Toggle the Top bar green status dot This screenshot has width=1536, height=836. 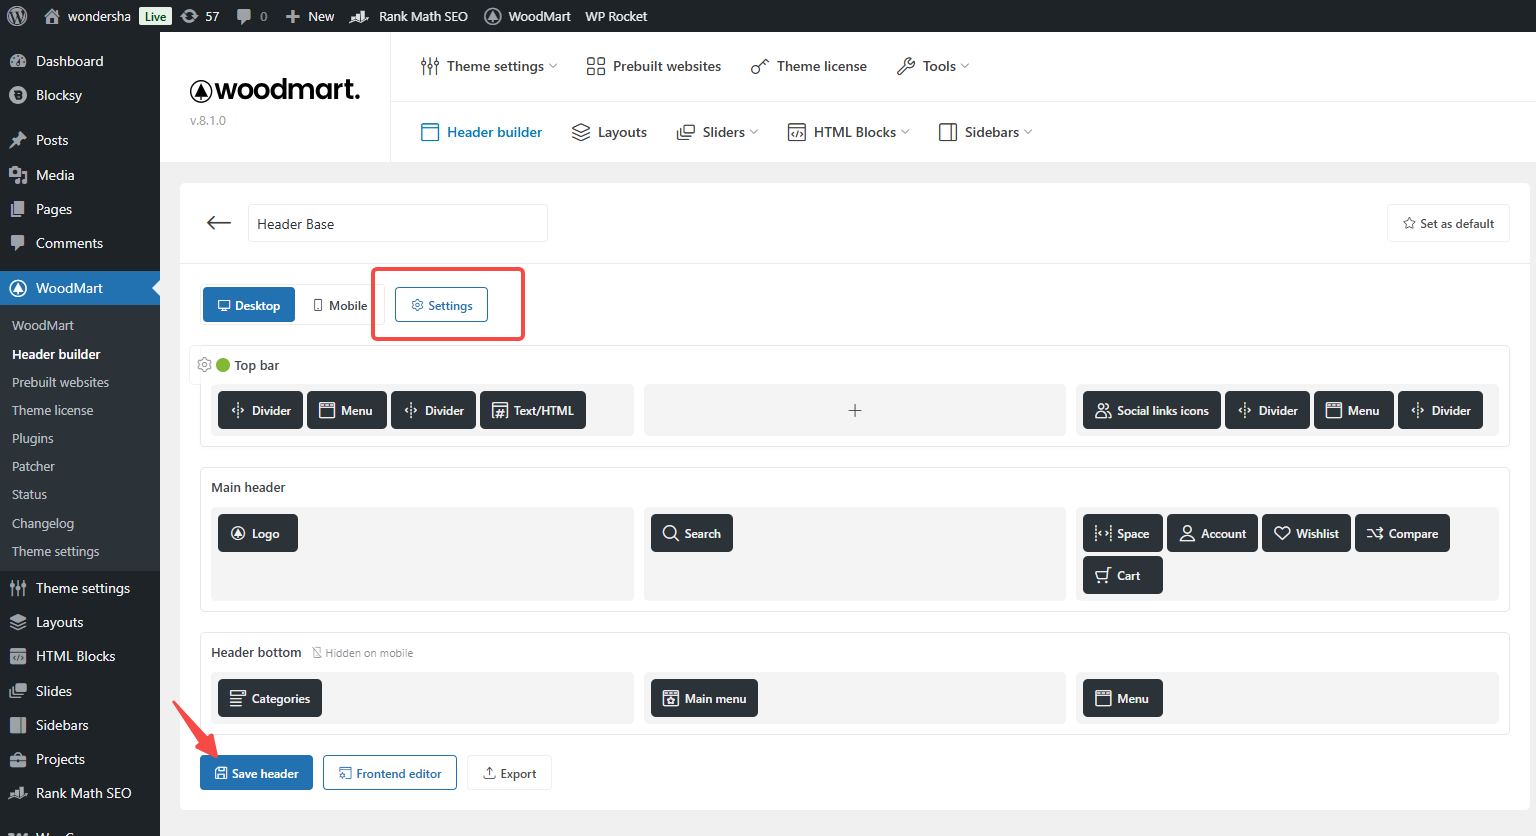[x=223, y=365]
